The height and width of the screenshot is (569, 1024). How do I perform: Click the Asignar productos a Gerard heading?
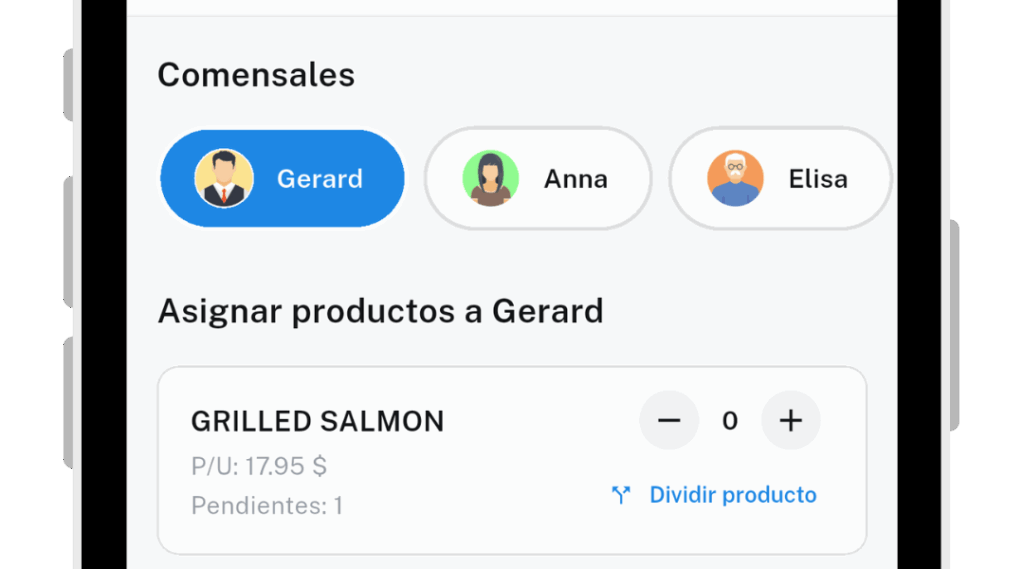tap(380, 311)
